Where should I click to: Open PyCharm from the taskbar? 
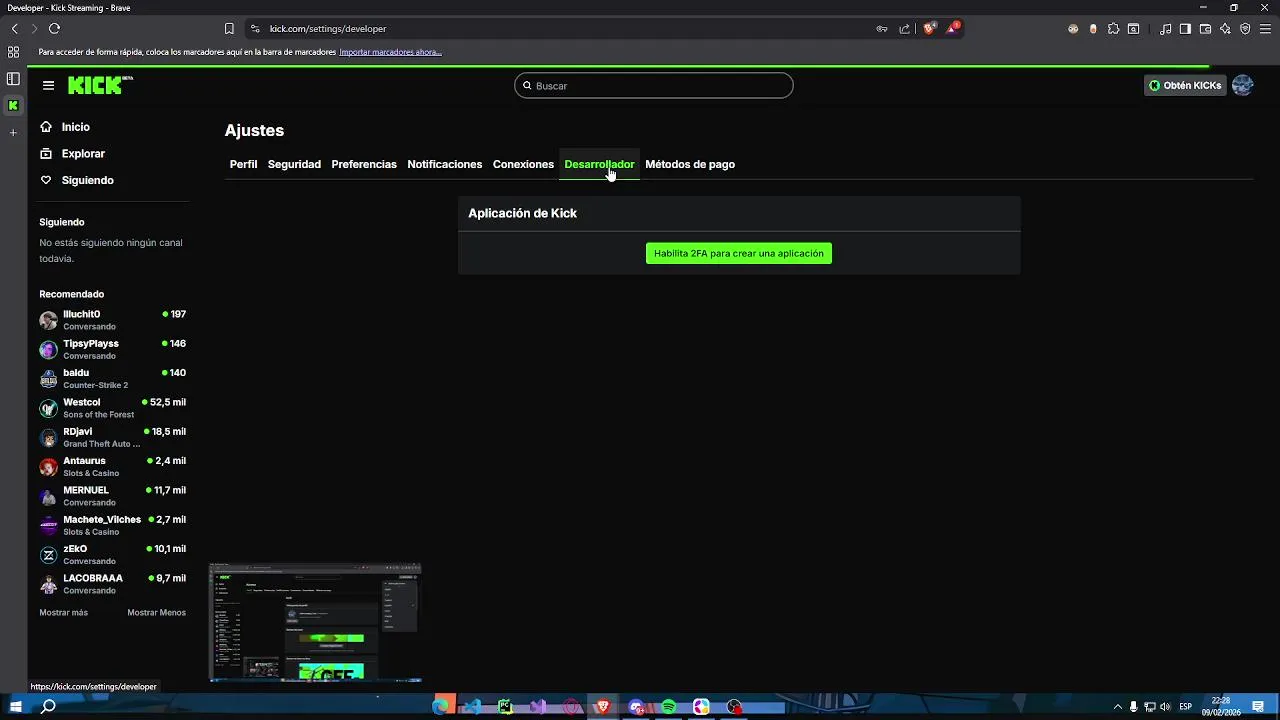pos(506,707)
